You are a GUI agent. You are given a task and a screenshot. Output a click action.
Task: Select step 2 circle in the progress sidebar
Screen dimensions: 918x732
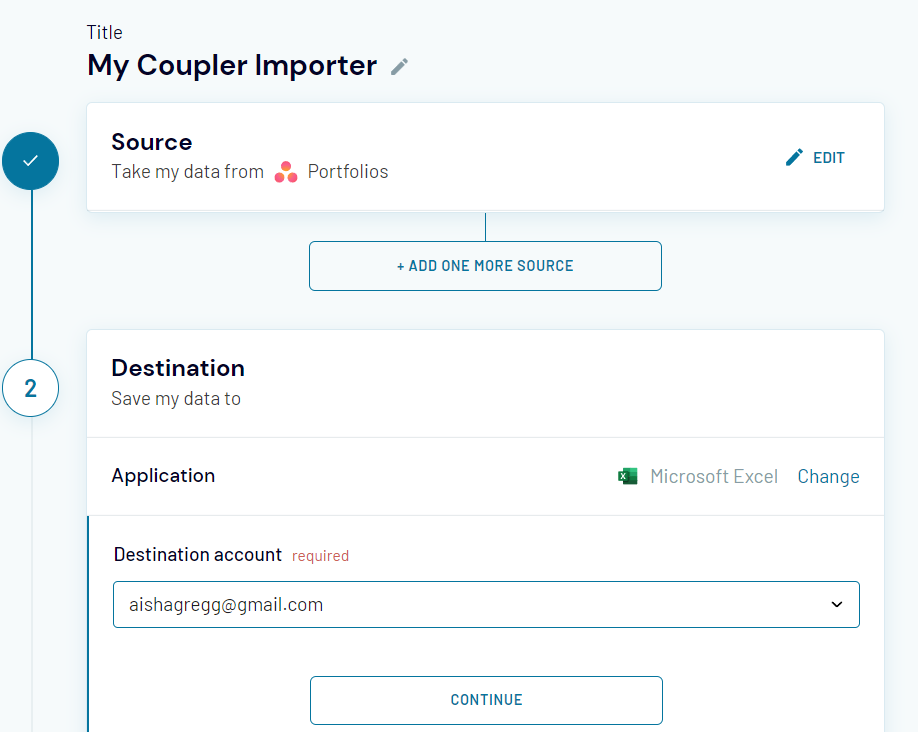(x=31, y=388)
